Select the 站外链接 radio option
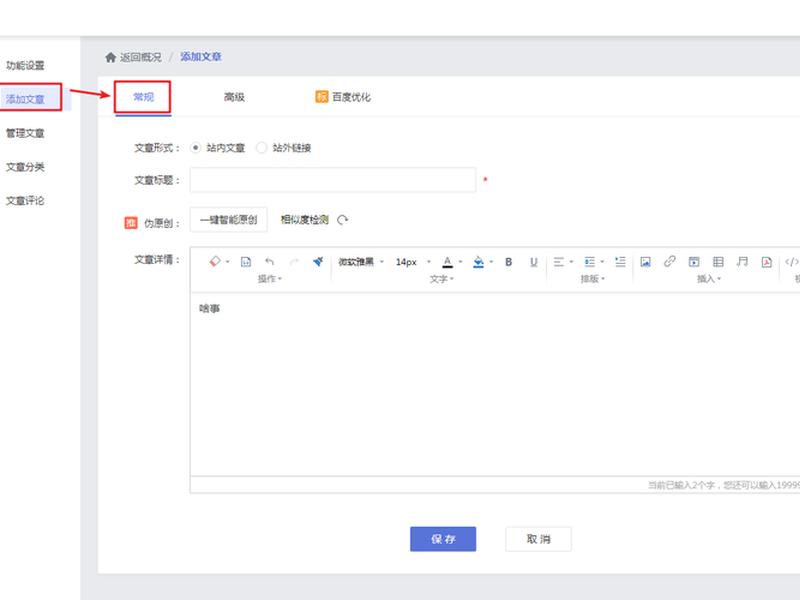The height and width of the screenshot is (600, 800). (261, 148)
